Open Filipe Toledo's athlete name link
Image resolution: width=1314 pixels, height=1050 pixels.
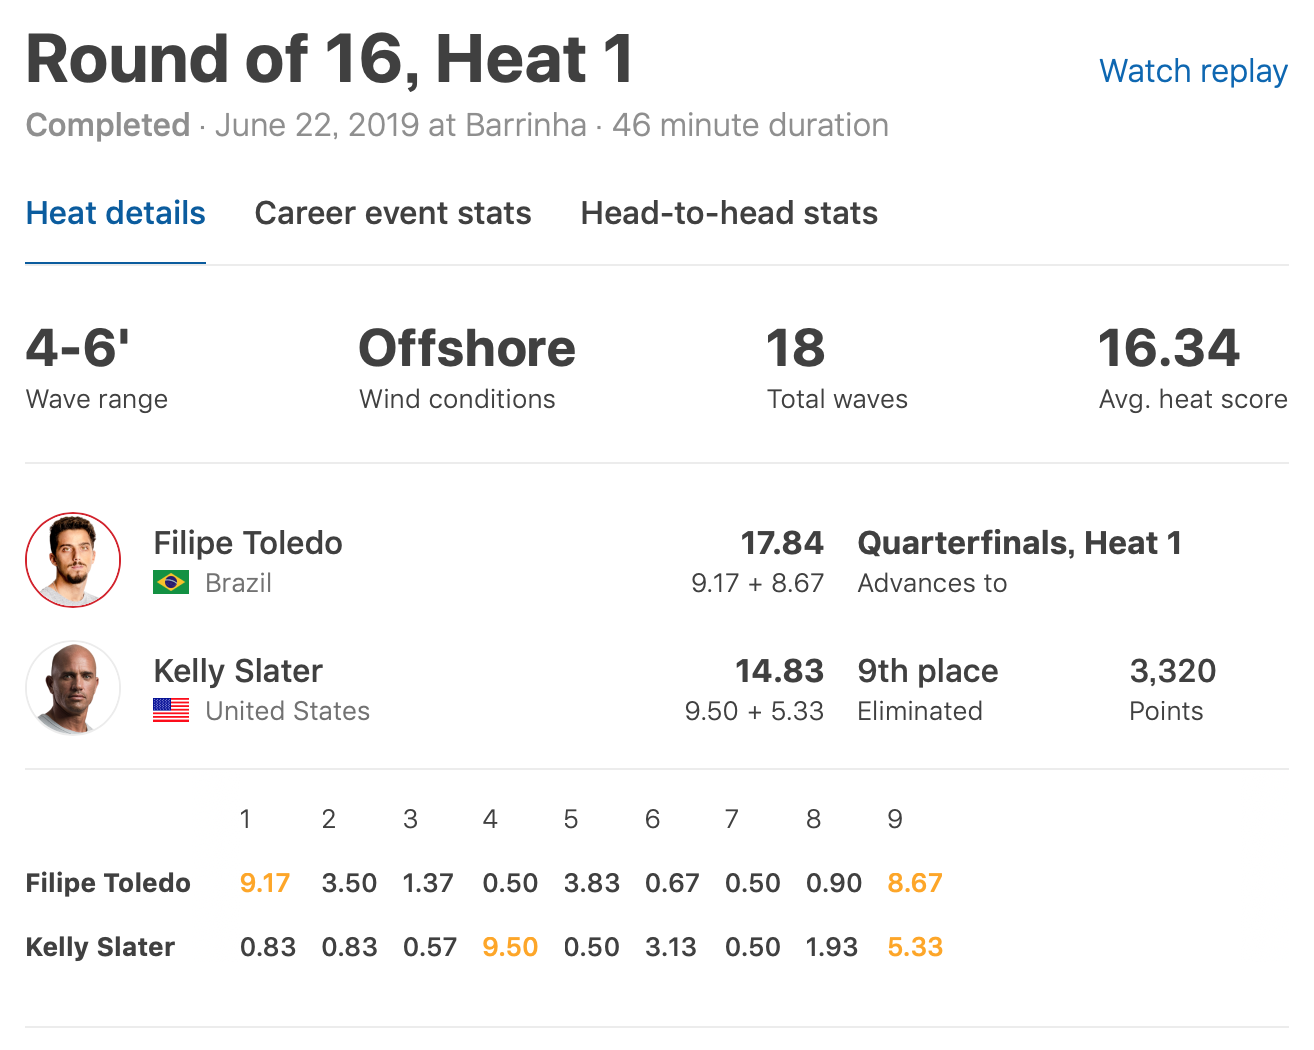248,543
